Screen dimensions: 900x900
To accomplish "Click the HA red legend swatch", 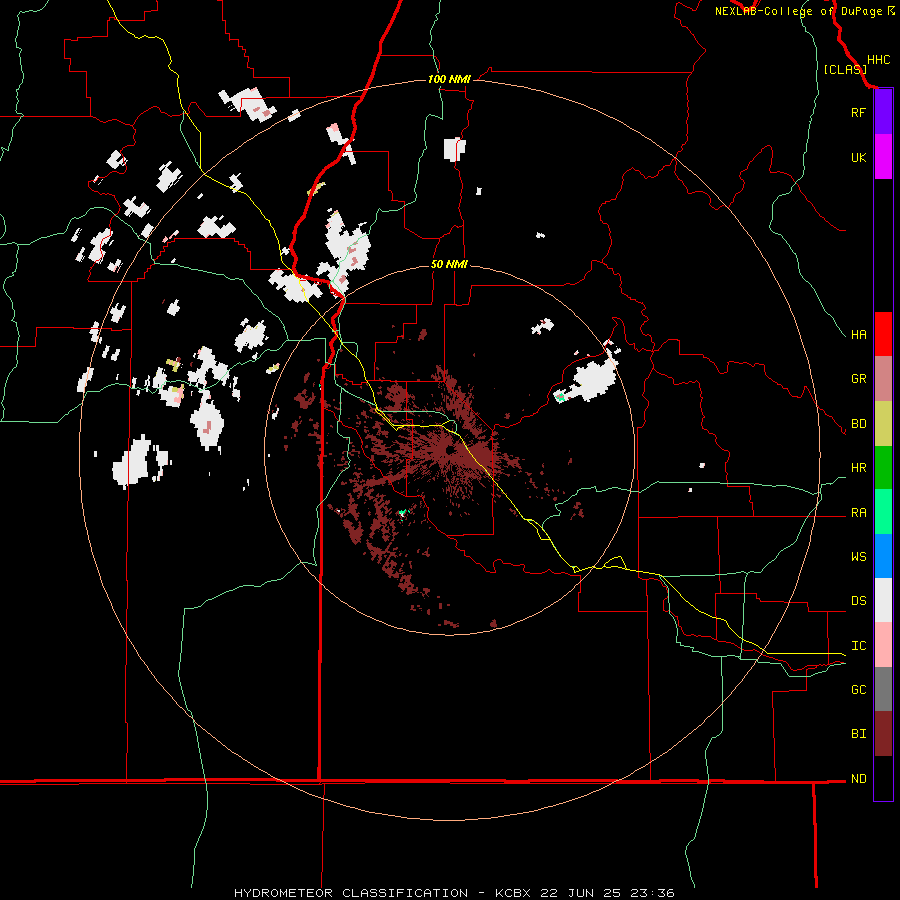I will (883, 334).
